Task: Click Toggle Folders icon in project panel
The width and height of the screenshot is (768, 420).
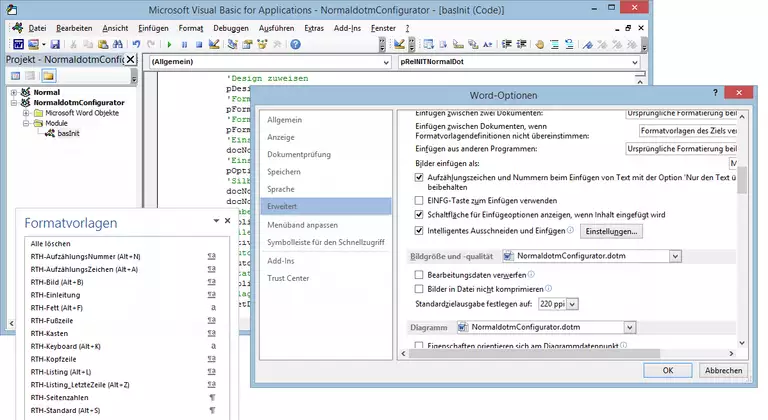Action: click(48, 76)
